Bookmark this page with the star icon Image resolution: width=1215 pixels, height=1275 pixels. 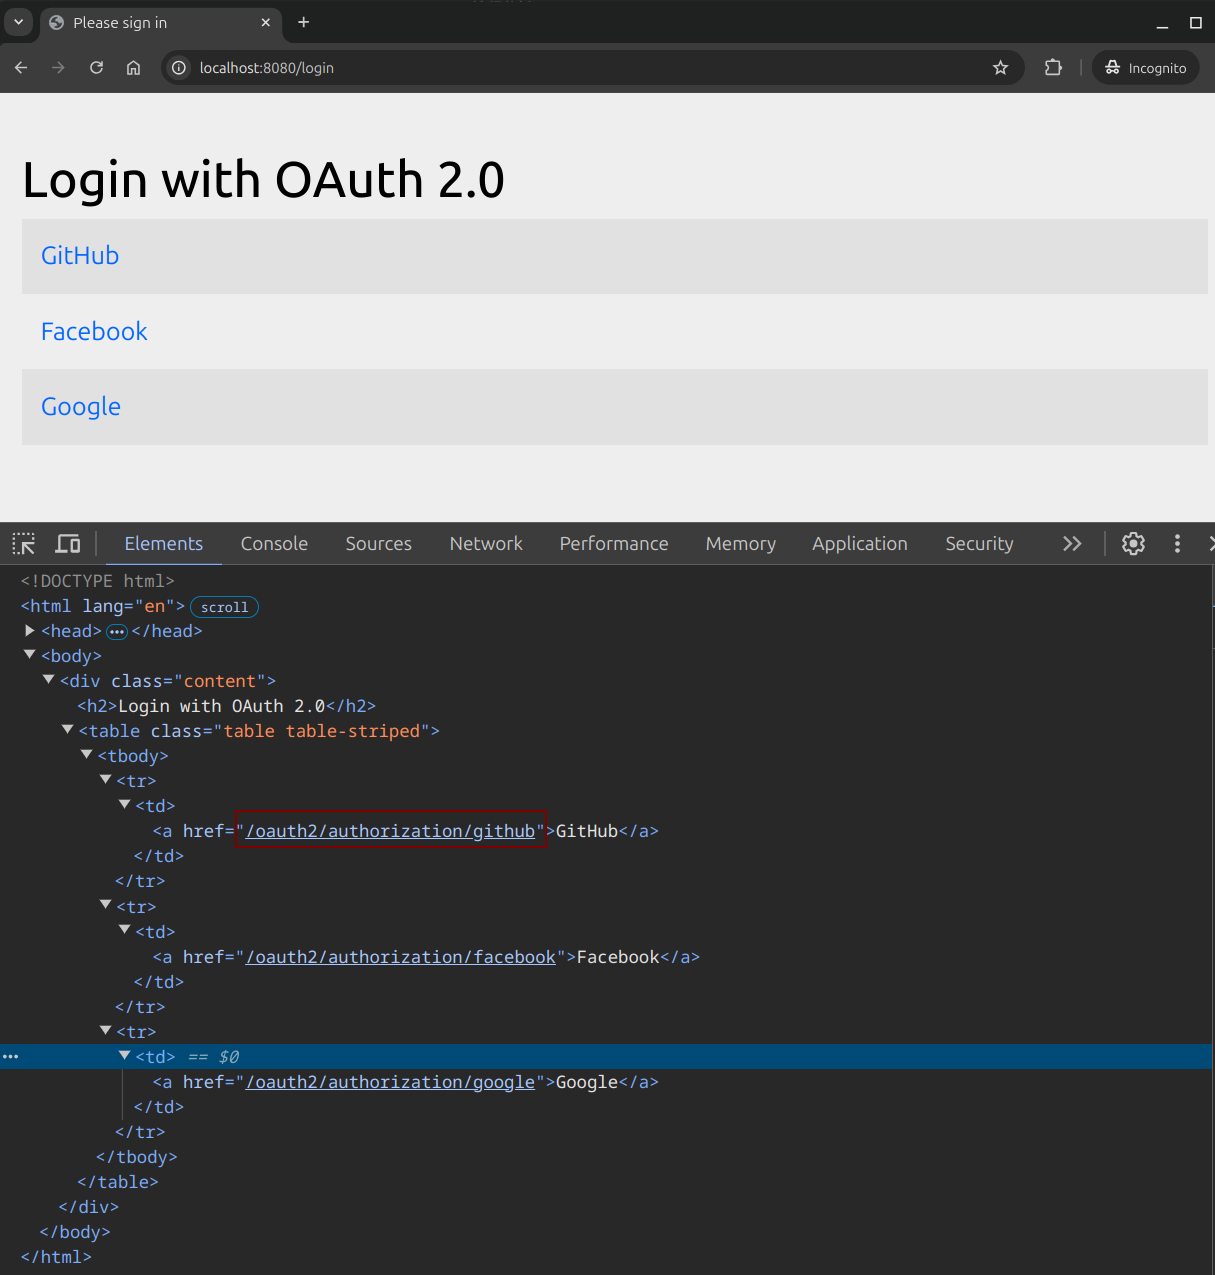click(1000, 68)
